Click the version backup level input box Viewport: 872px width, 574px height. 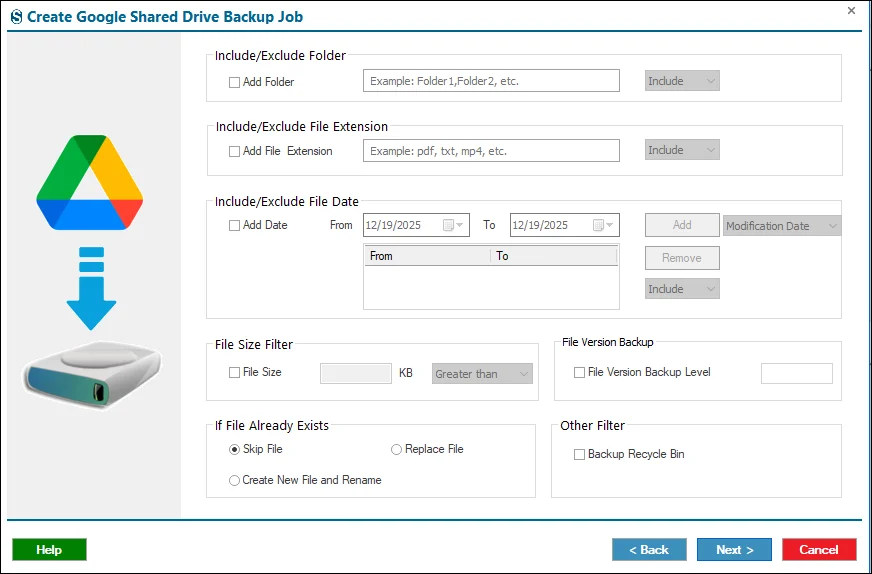tap(796, 373)
